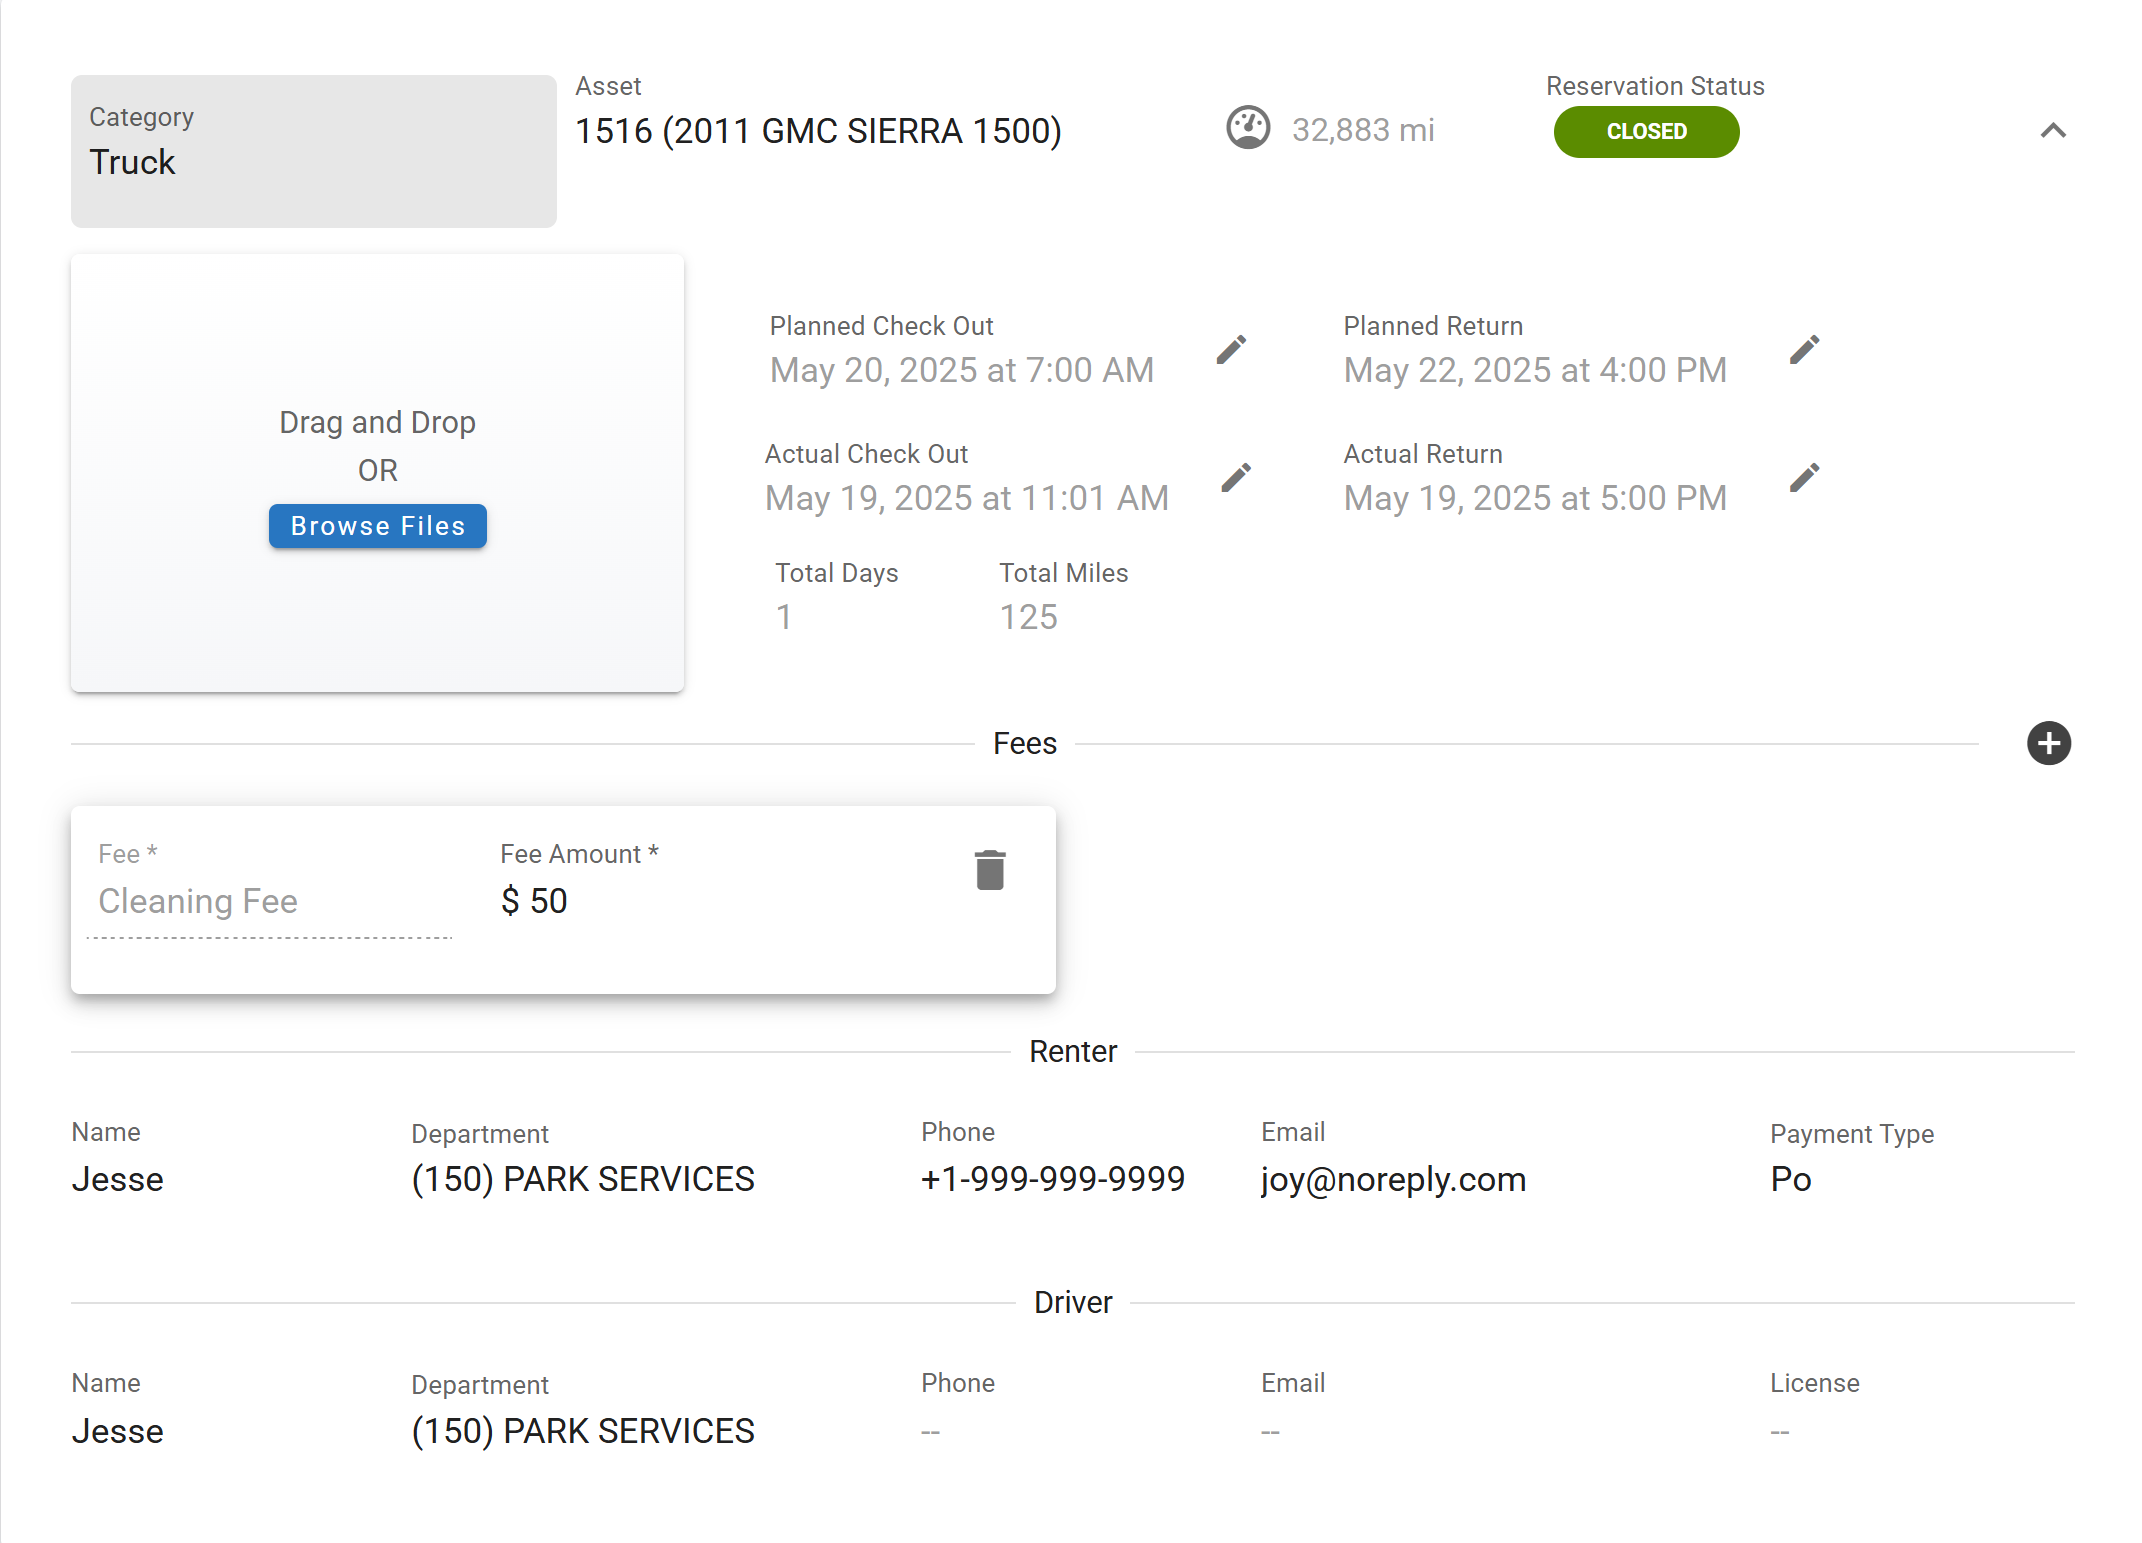This screenshot has height=1543, width=2142.
Task: Open the Cleaning Fee selection field
Action: [x=270, y=902]
